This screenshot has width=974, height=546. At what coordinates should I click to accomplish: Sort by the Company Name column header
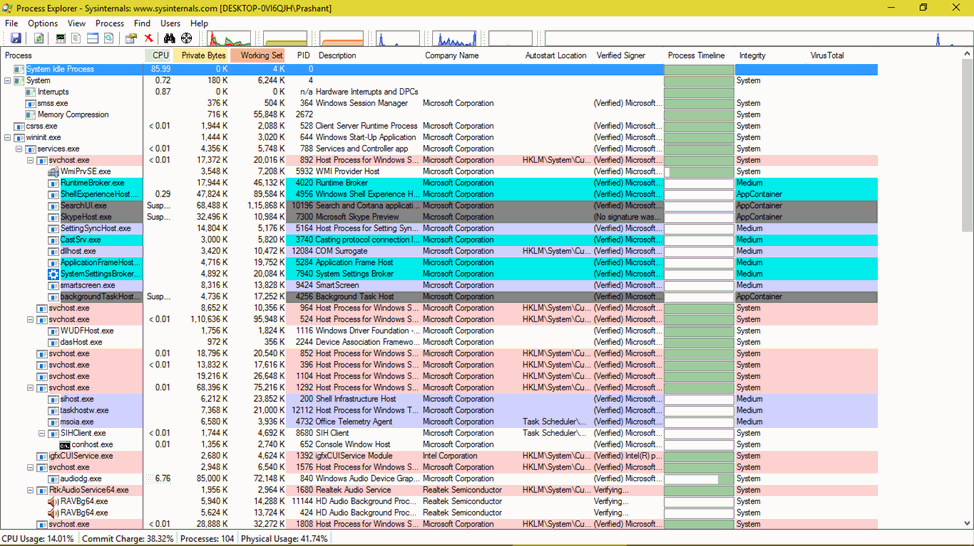pos(451,56)
